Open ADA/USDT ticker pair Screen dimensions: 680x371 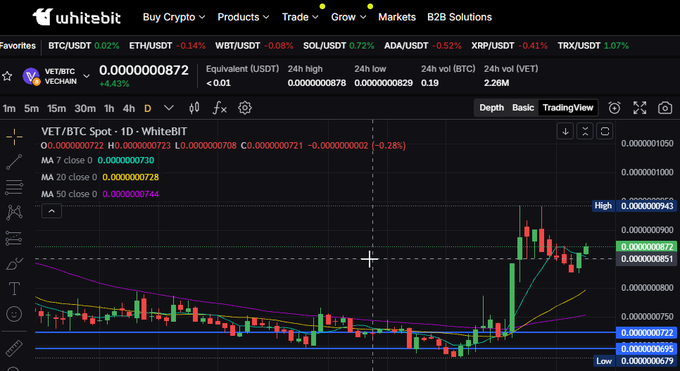point(423,46)
